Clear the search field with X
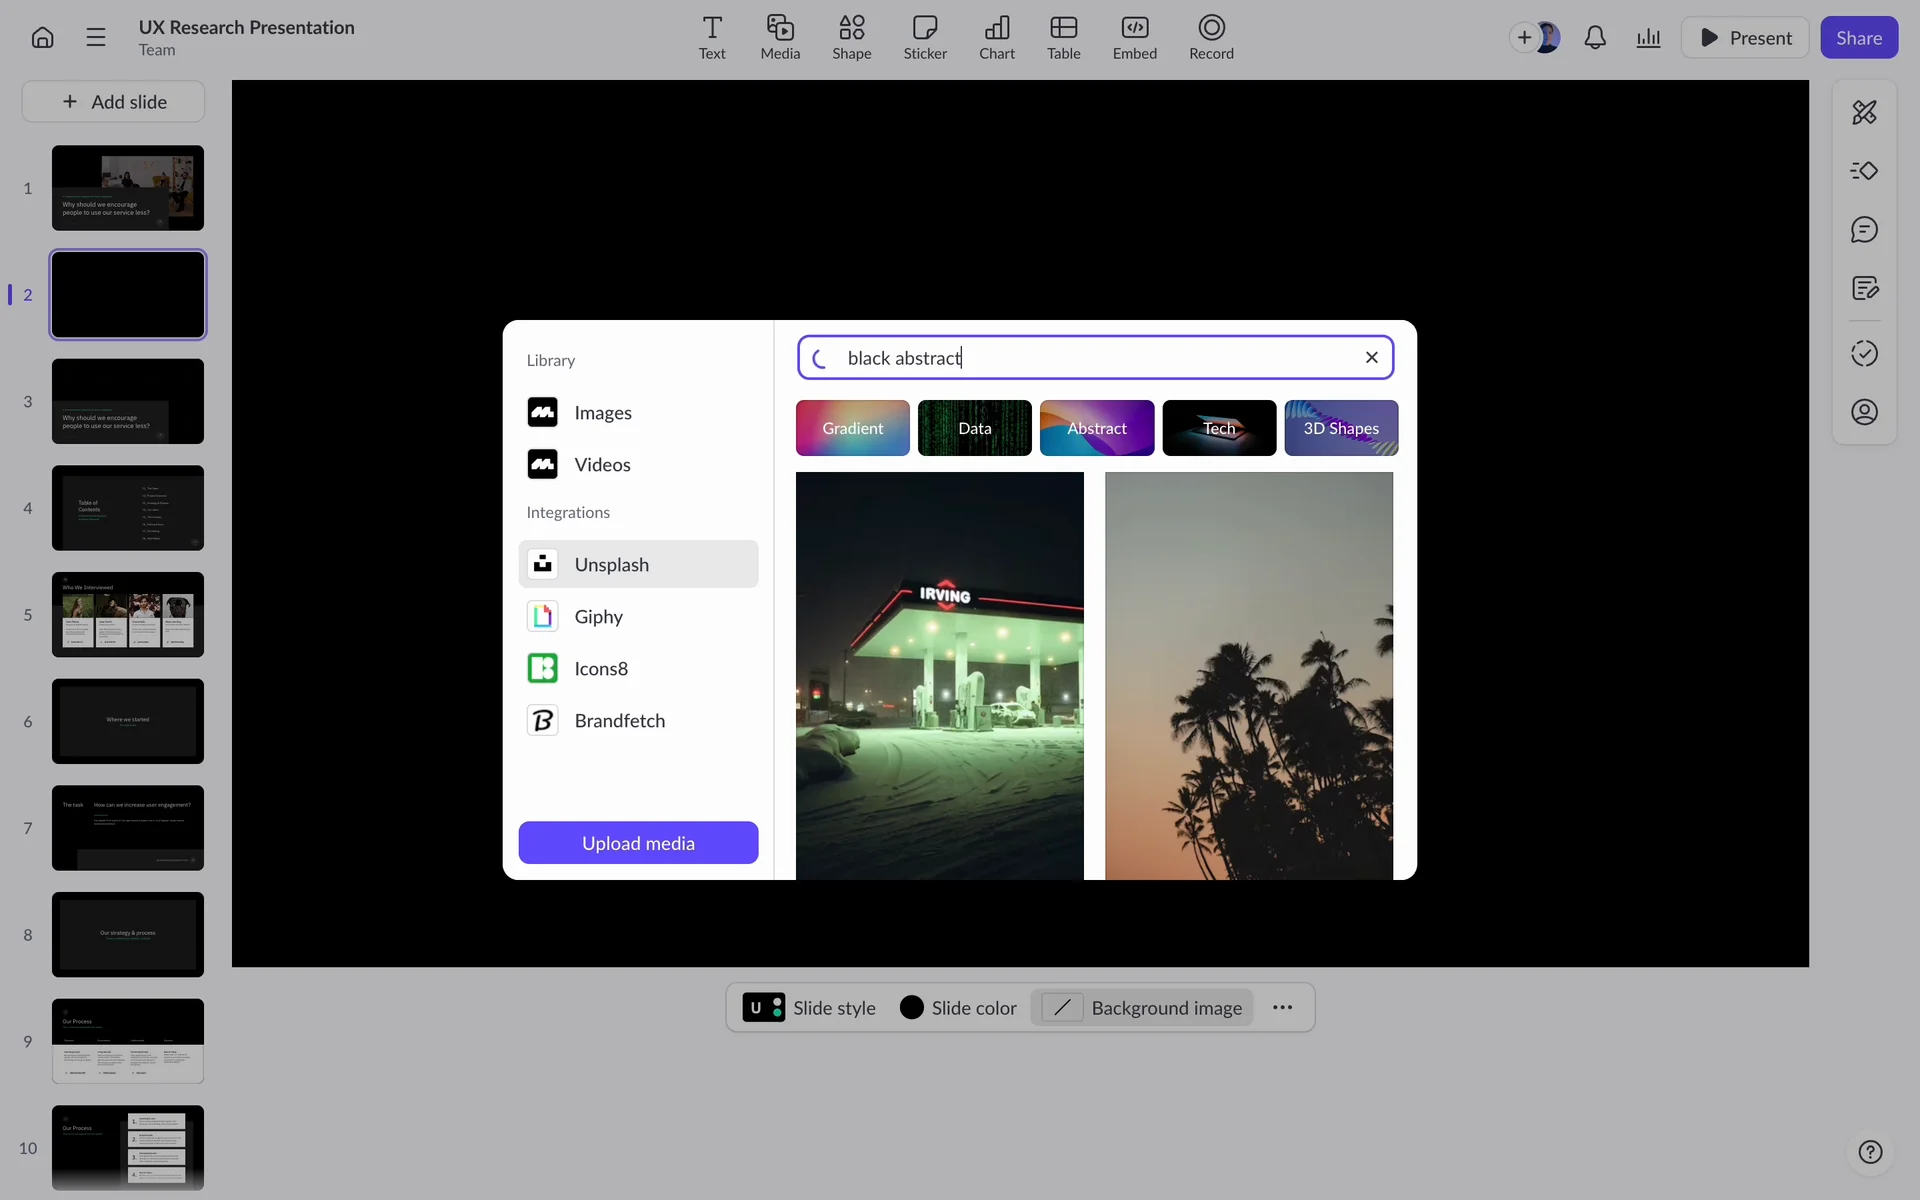1920x1200 pixels. coord(1371,357)
